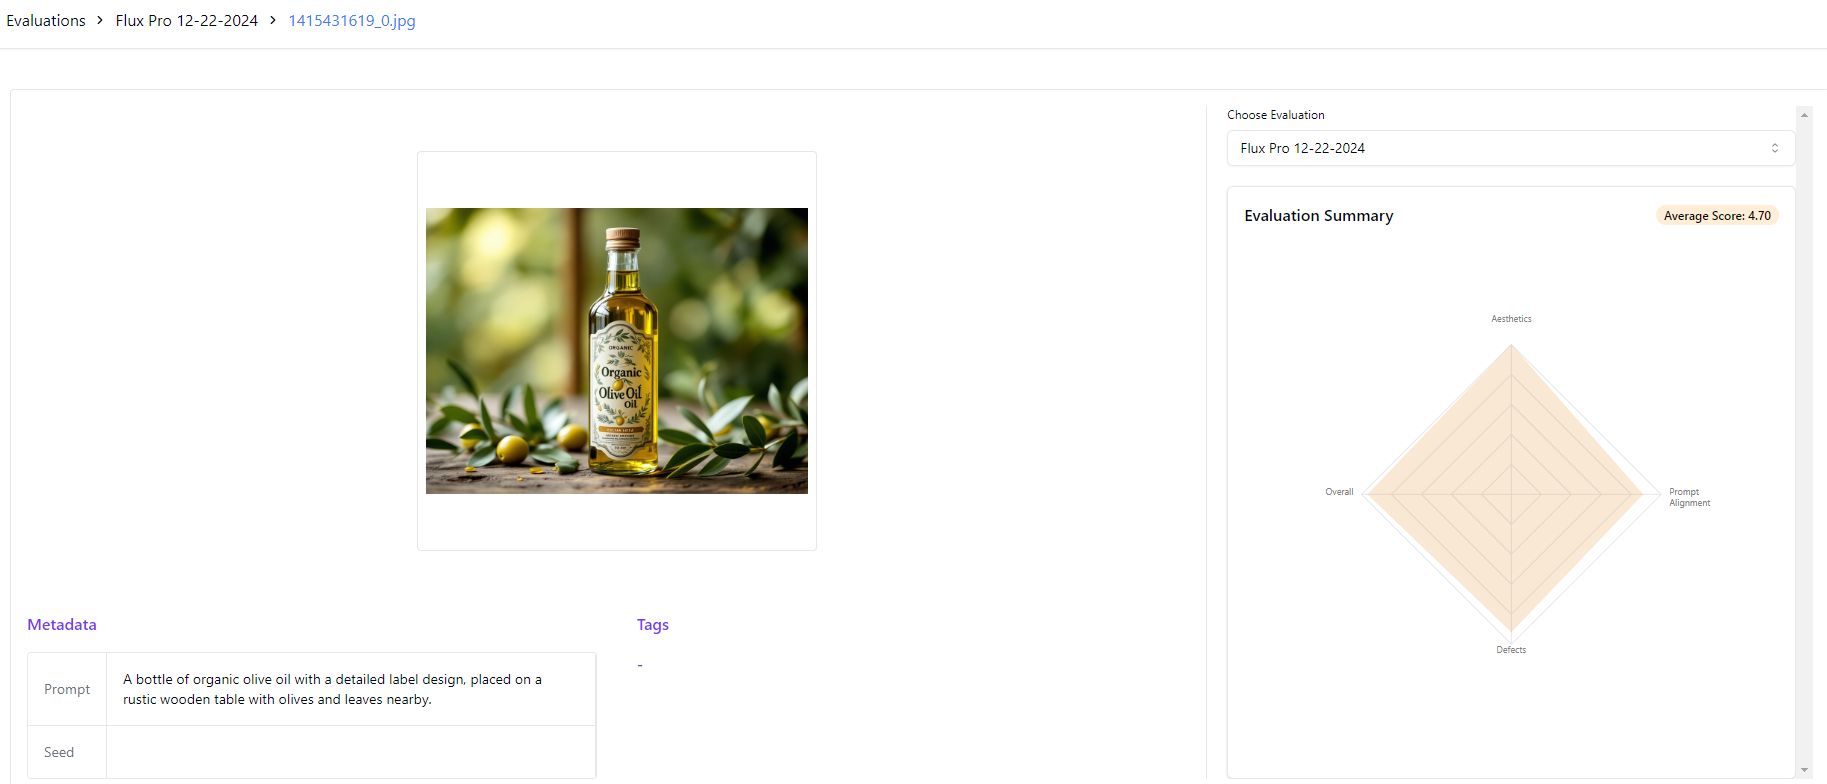The image size is (1827, 784).
Task: Click the Choose Evaluation label
Action: click(1276, 115)
